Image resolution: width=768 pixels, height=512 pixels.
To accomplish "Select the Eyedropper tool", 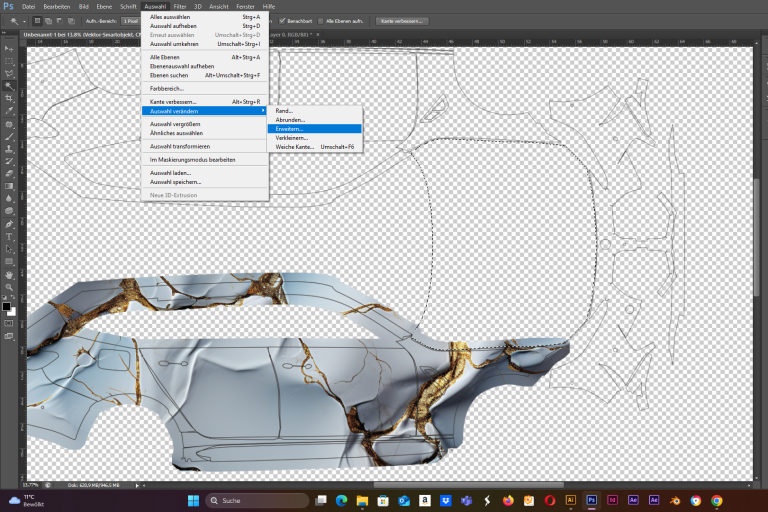I will 9,111.
